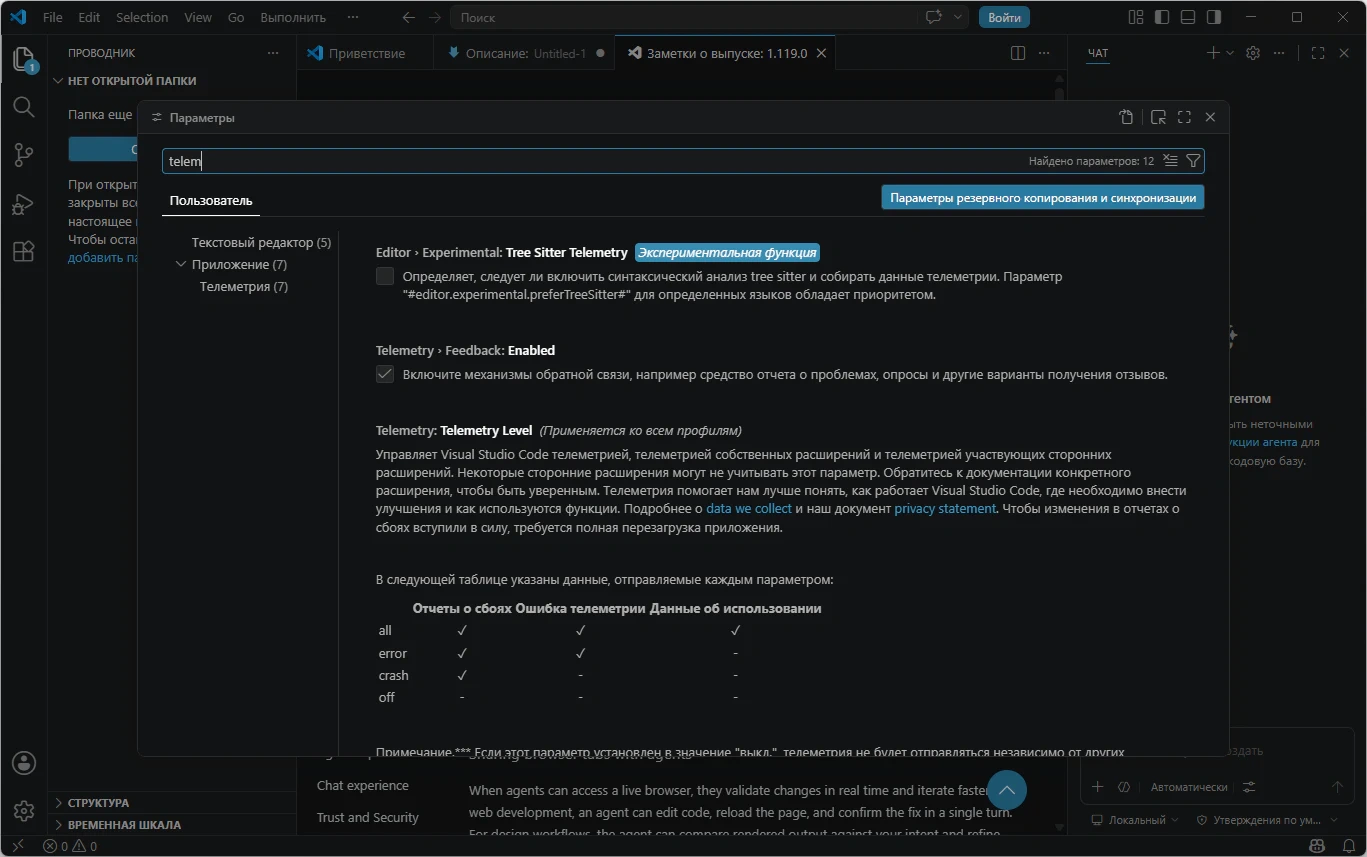Open the Manage gear in activity bar
1367x857 pixels.
24,810
